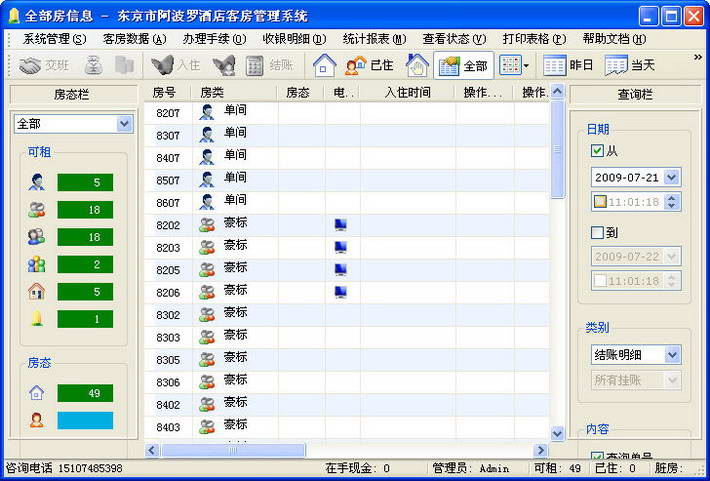The height and width of the screenshot is (481, 710).
Task: Click green count bar showing 49
Action: click(x=85, y=393)
